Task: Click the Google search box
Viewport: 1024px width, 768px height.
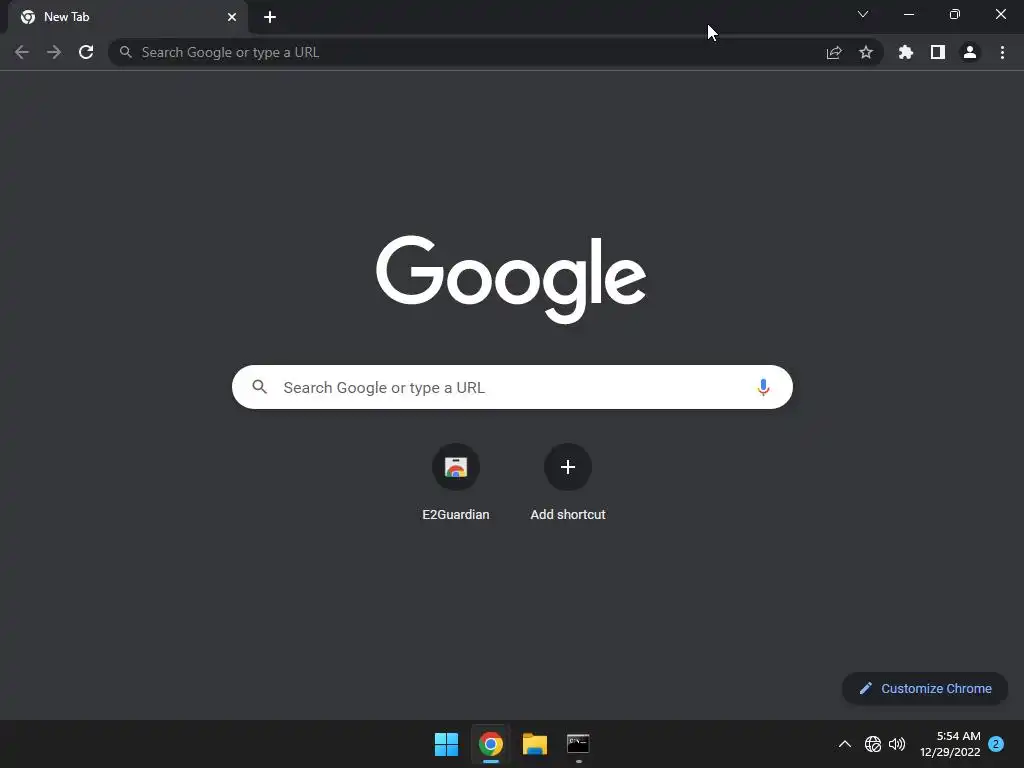Action: 512,387
